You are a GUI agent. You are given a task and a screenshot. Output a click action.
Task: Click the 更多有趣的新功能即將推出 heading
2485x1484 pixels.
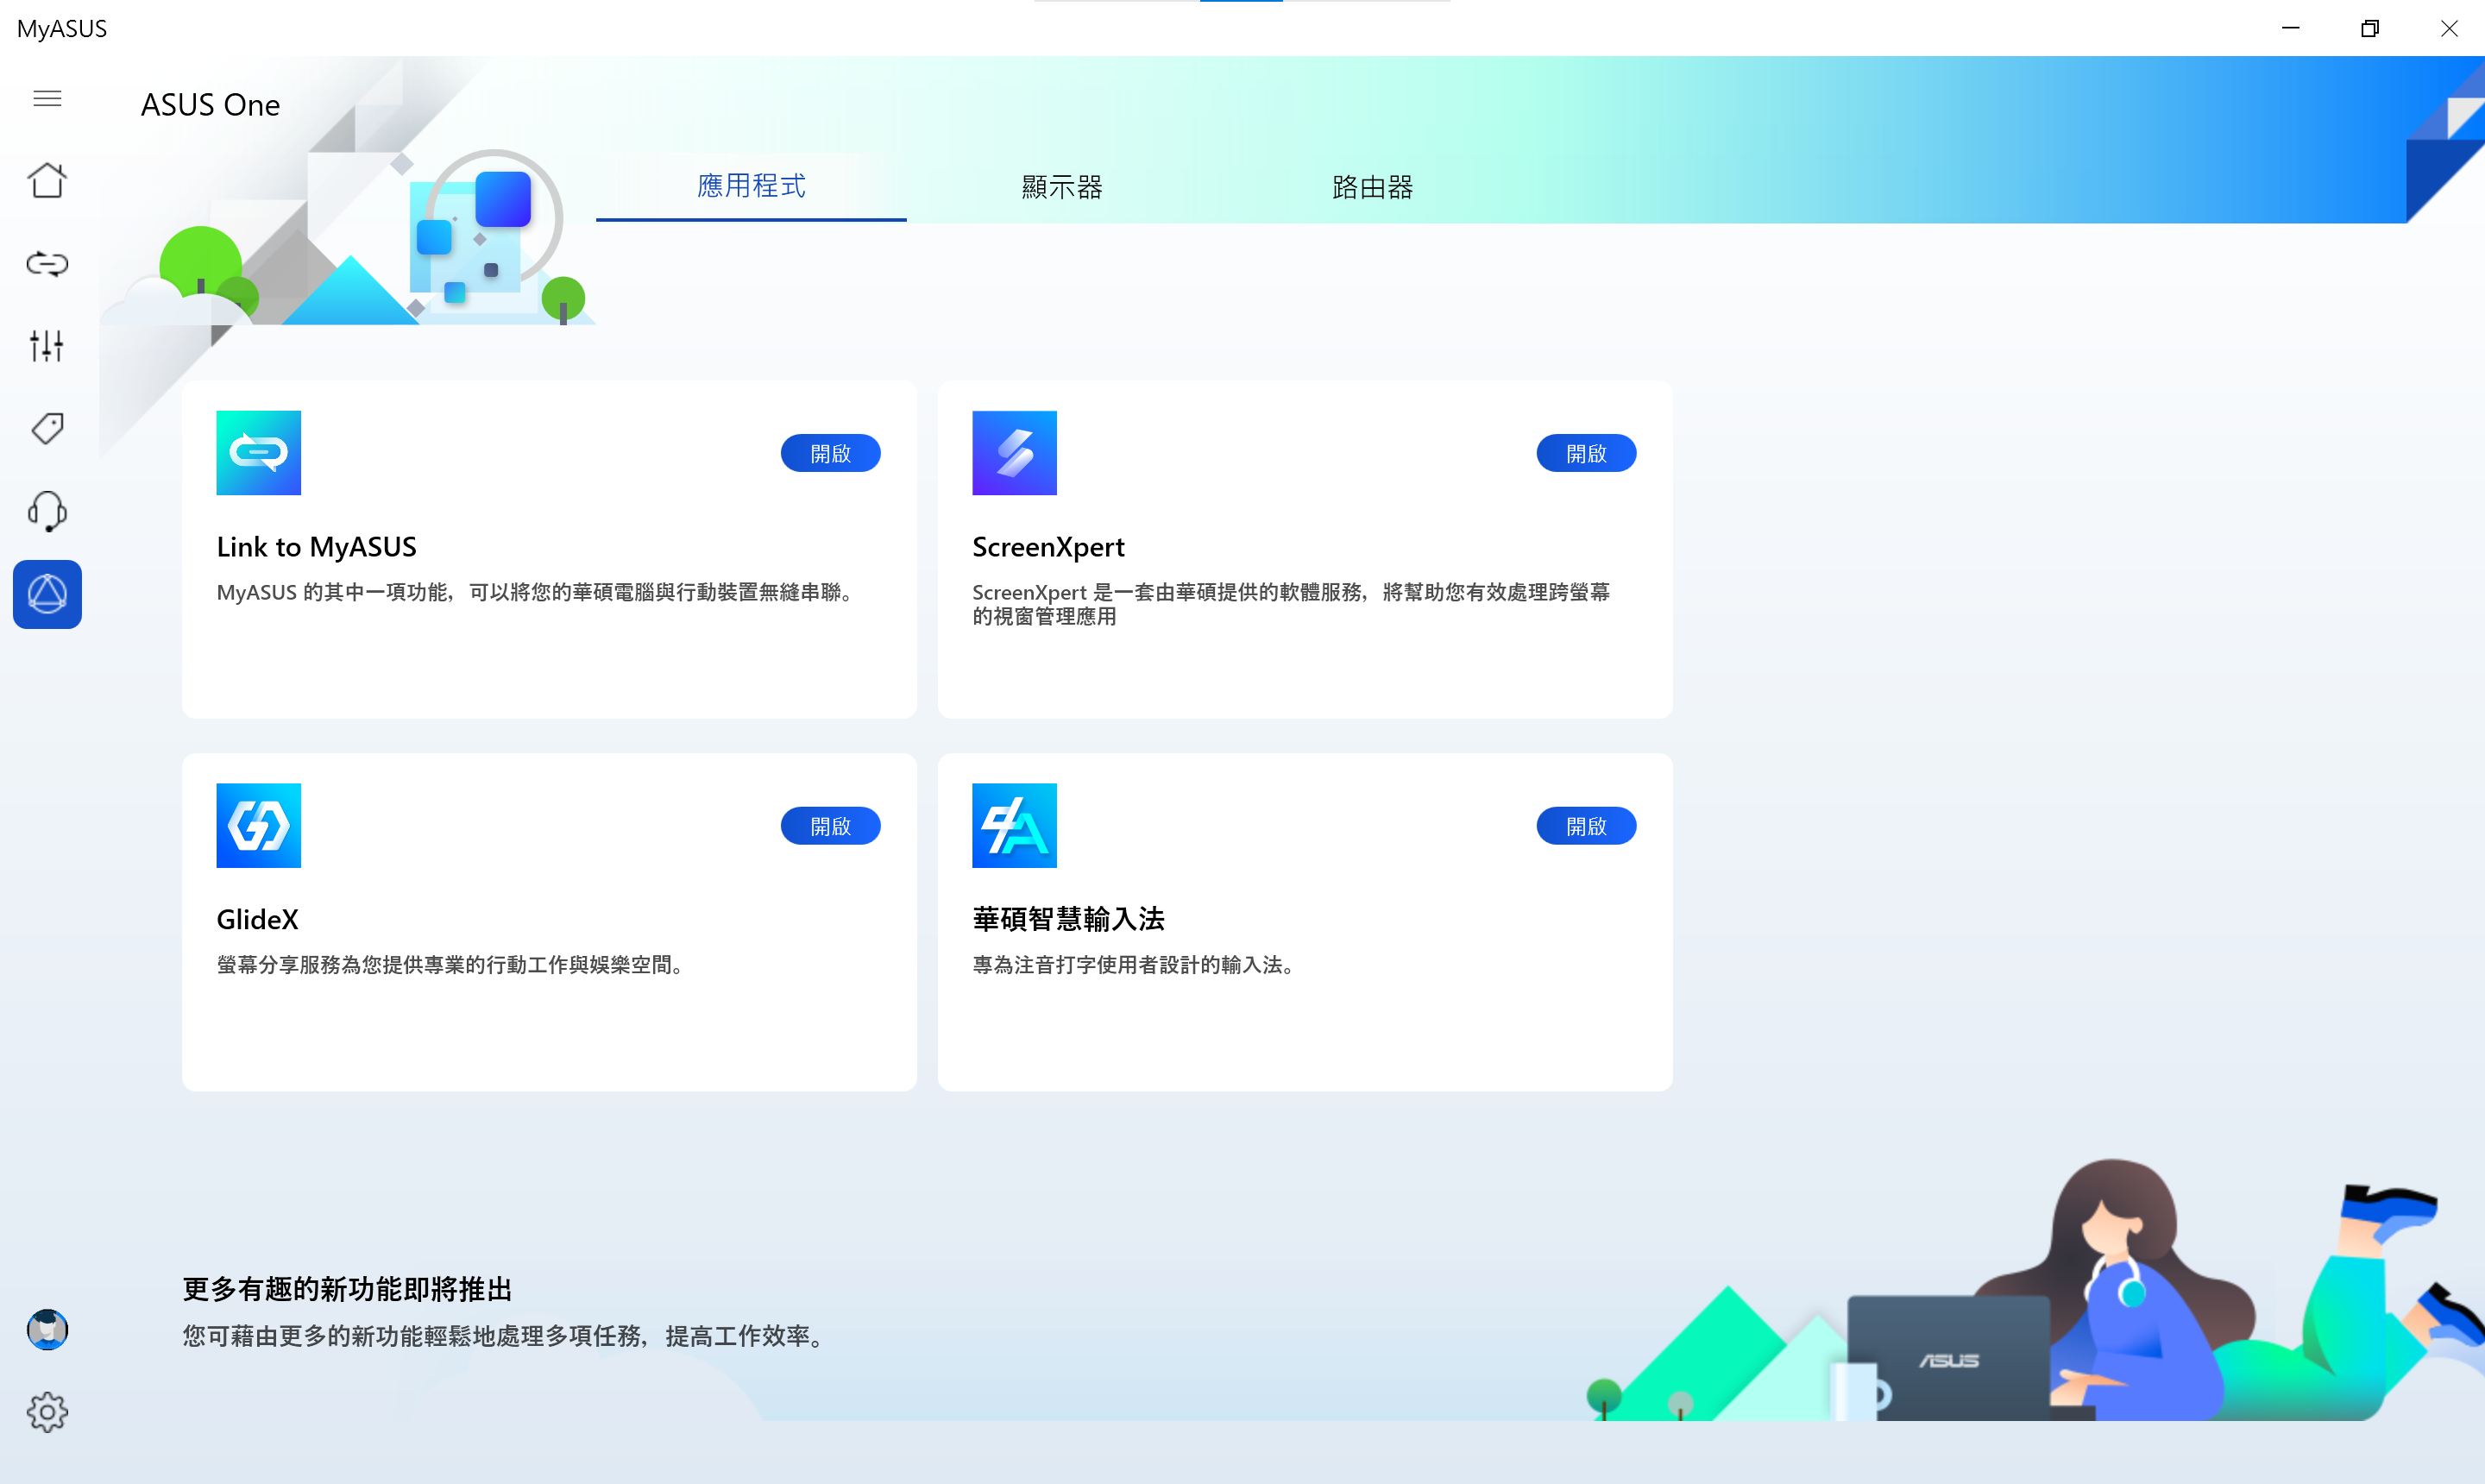tap(346, 1289)
